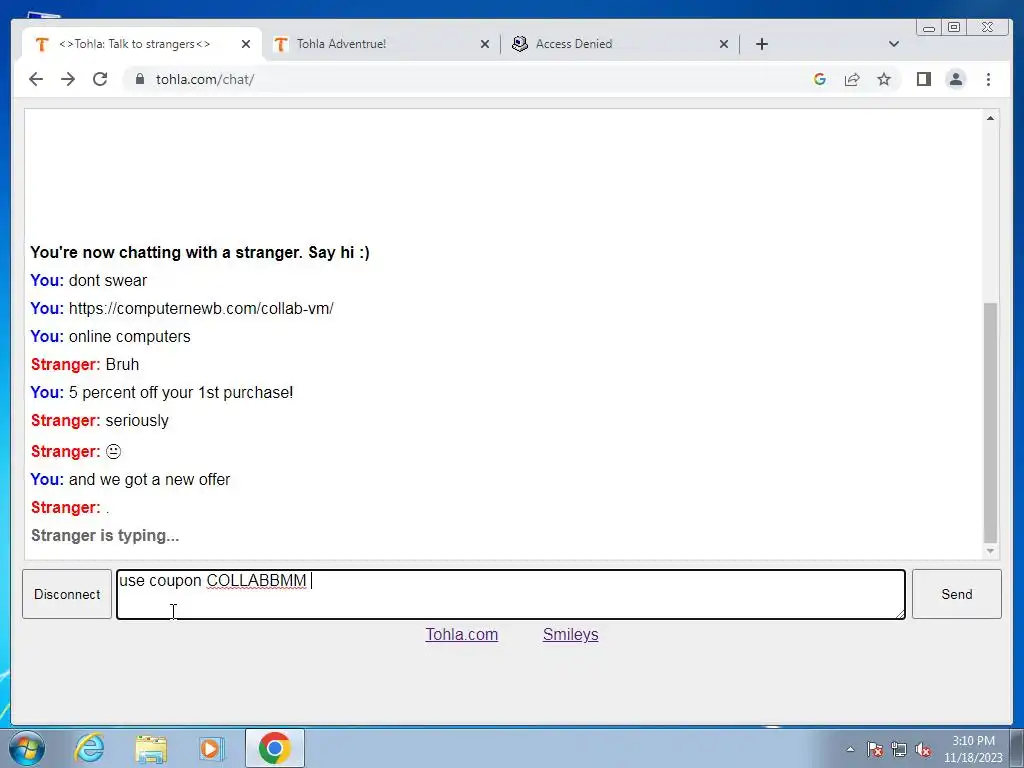View site information lock icon
This screenshot has height=768, width=1024.
pos(139,79)
